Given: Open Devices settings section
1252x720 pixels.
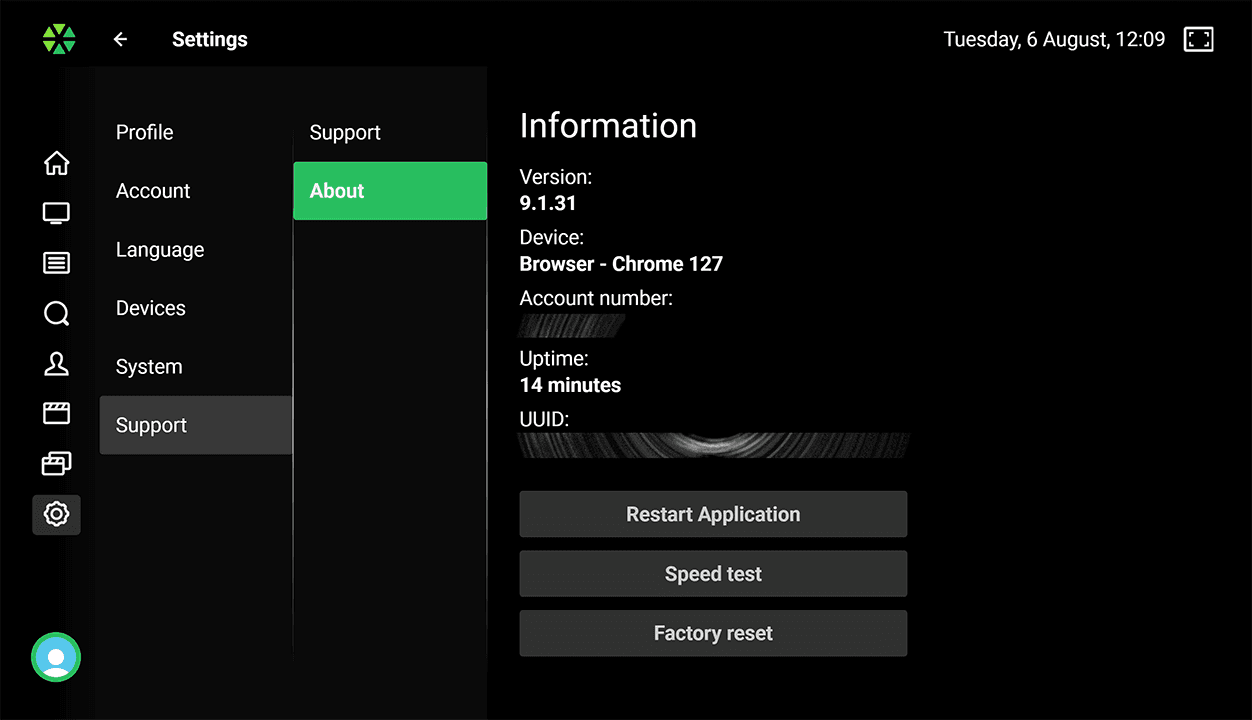Looking at the screenshot, I should (151, 309).
